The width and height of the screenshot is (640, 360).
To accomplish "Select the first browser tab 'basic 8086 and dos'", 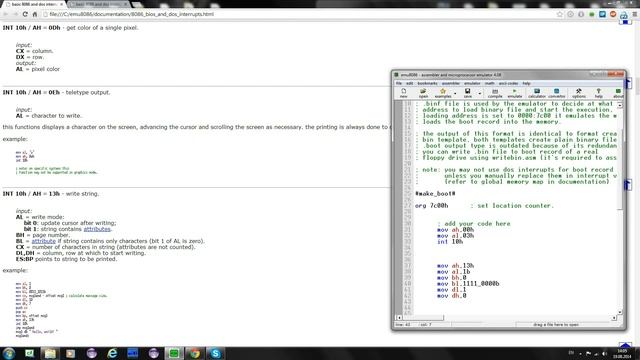I will [x=34, y=4].
